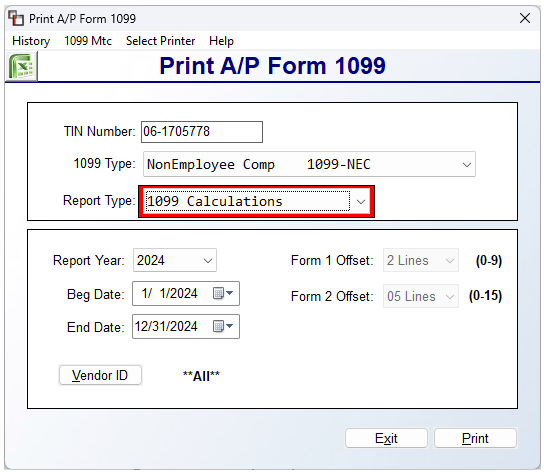Open the Form 1 Offset dropdown
The height and width of the screenshot is (472, 544).
[x=420, y=260]
